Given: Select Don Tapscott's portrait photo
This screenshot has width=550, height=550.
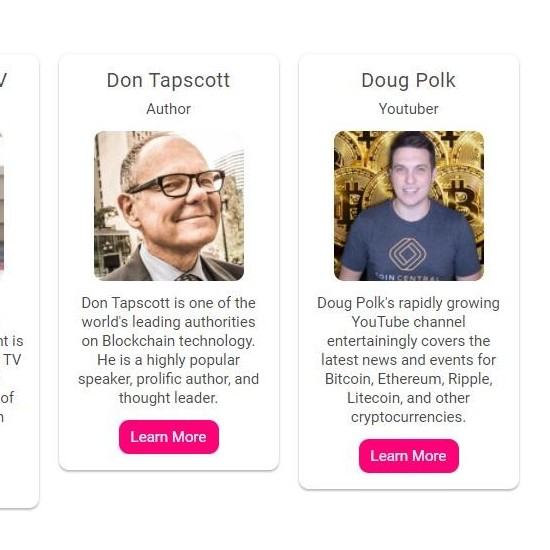Looking at the screenshot, I should click(x=169, y=206).
